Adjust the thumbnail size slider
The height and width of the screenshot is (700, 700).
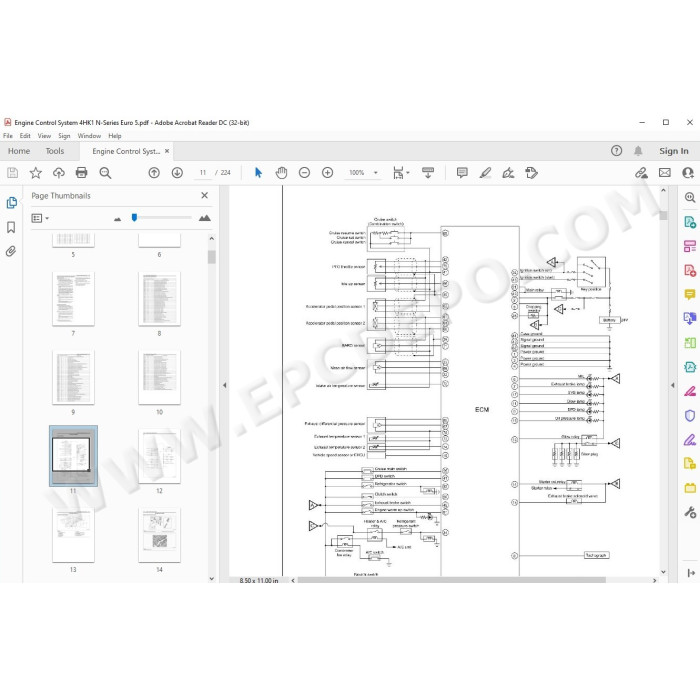[x=134, y=217]
